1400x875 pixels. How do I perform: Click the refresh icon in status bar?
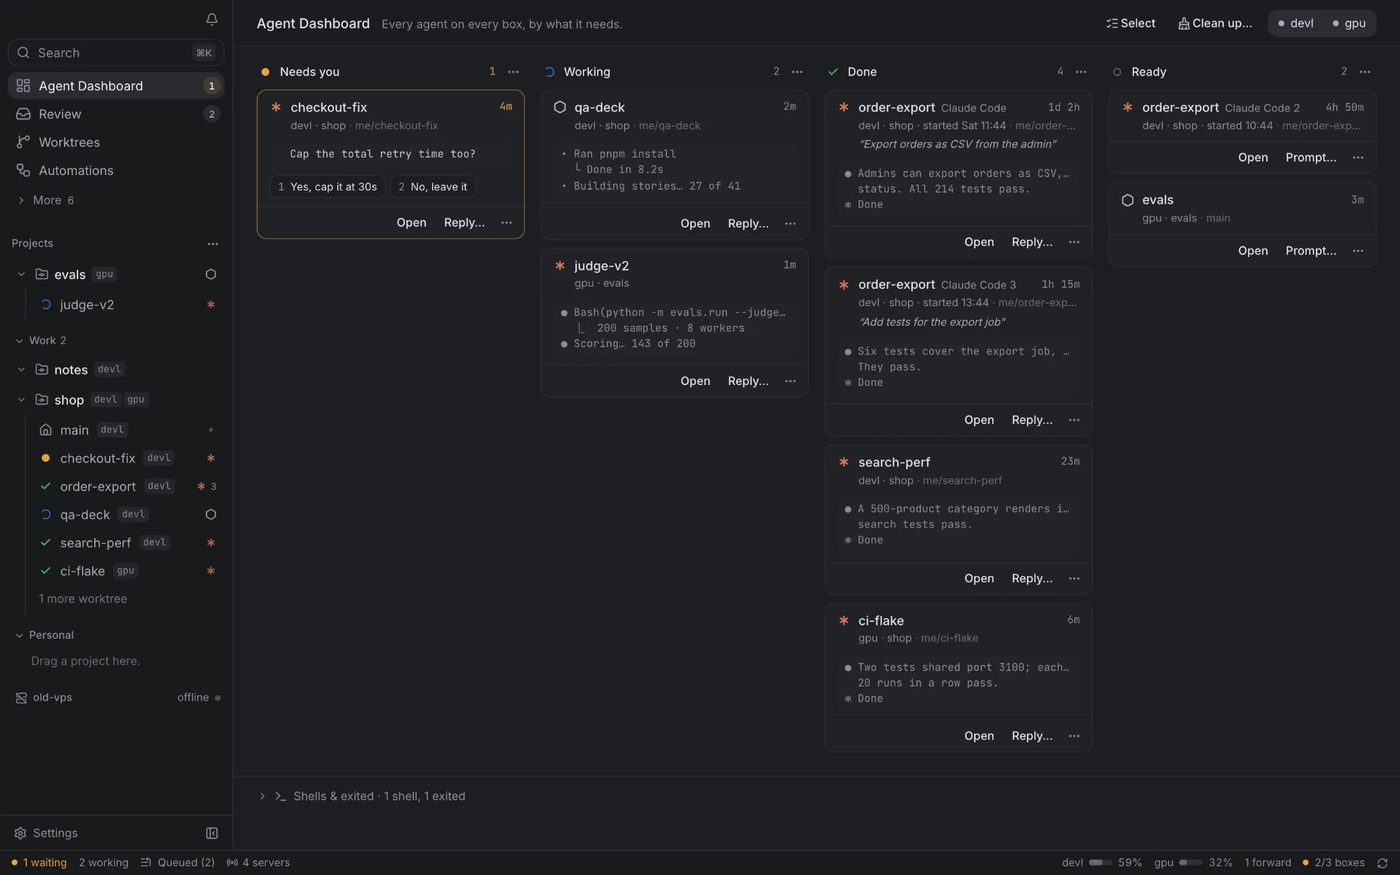click(1382, 863)
